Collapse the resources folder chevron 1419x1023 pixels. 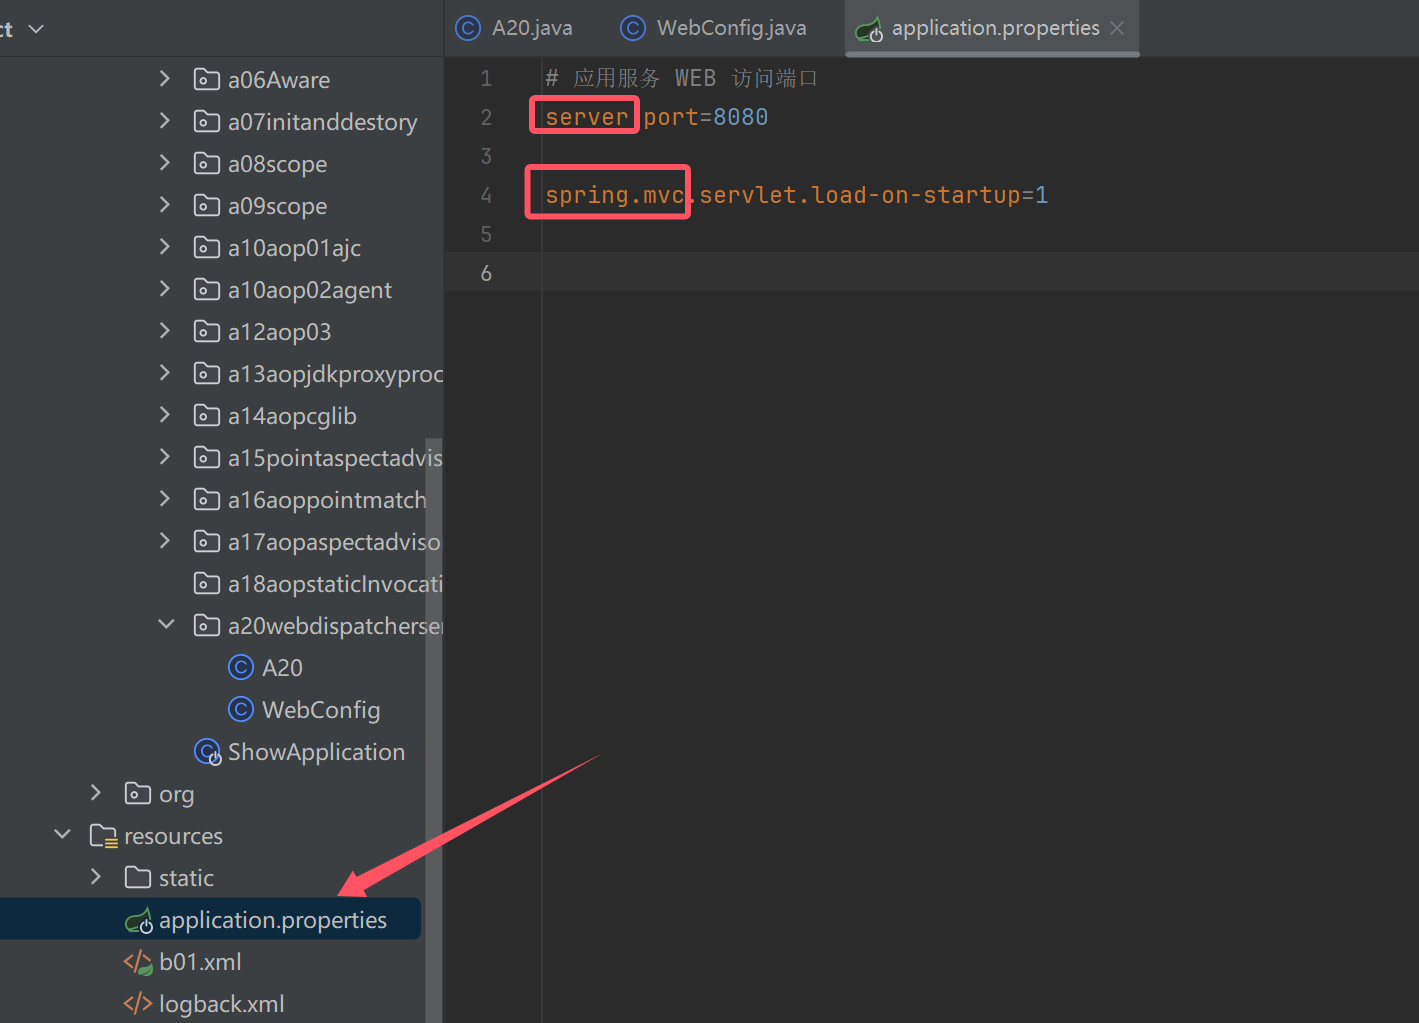[62, 835]
